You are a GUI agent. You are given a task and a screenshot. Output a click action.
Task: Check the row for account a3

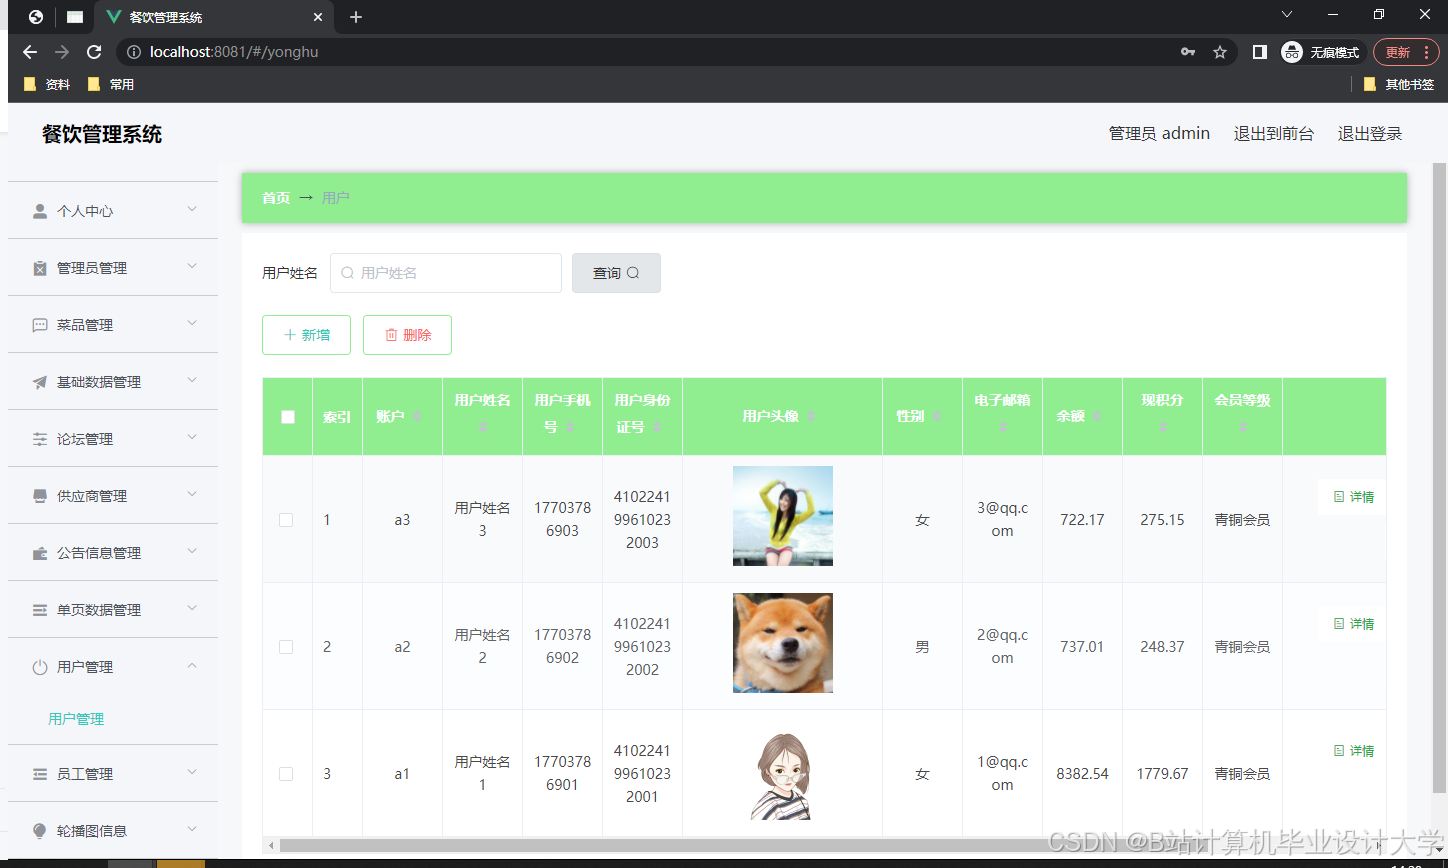point(286,520)
